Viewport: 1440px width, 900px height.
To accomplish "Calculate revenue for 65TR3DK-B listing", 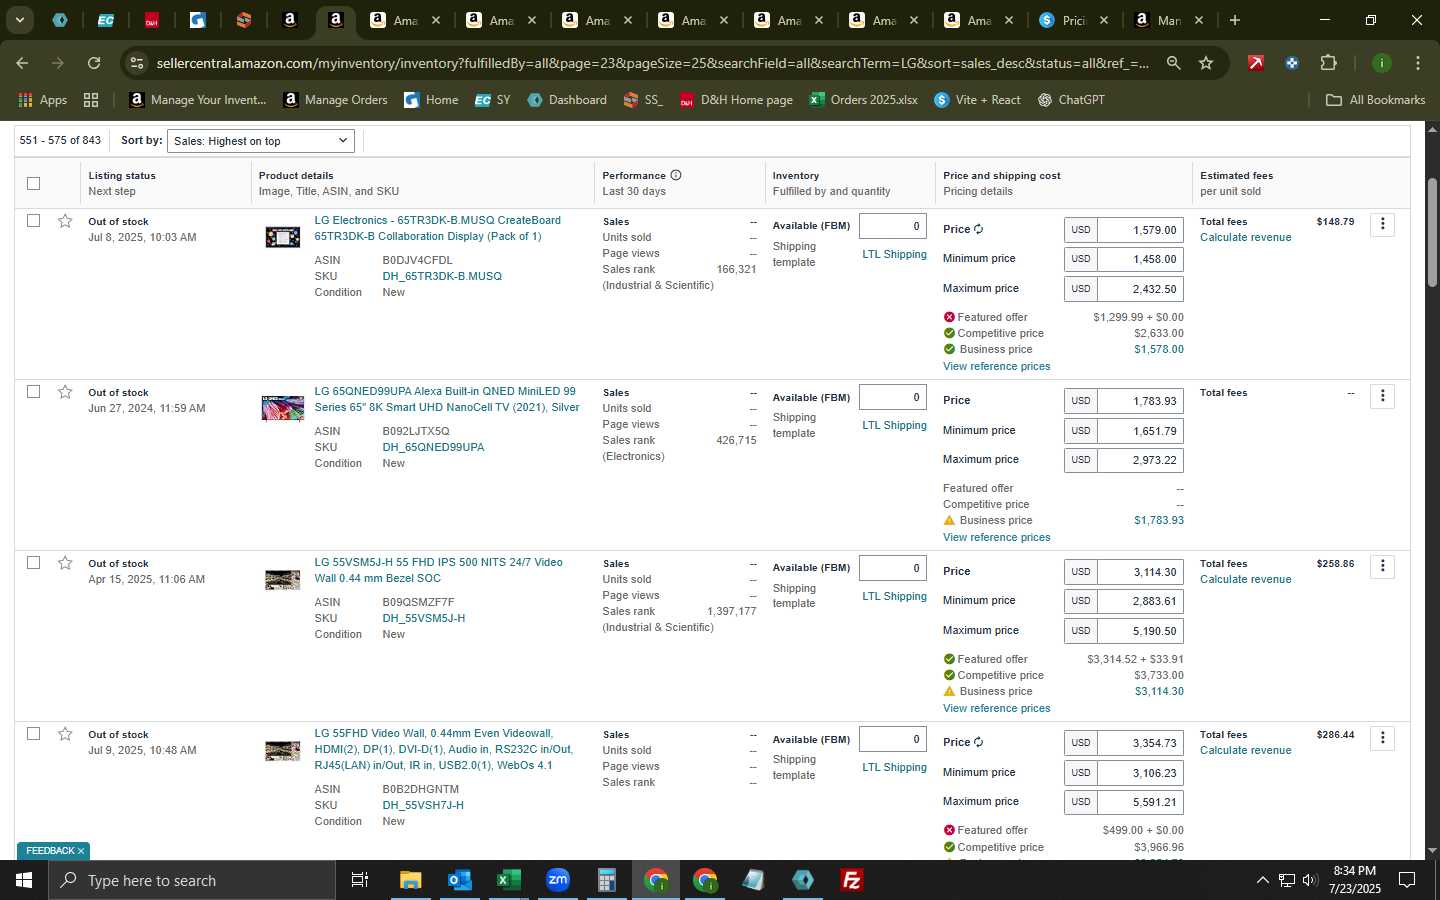I will tap(1245, 237).
